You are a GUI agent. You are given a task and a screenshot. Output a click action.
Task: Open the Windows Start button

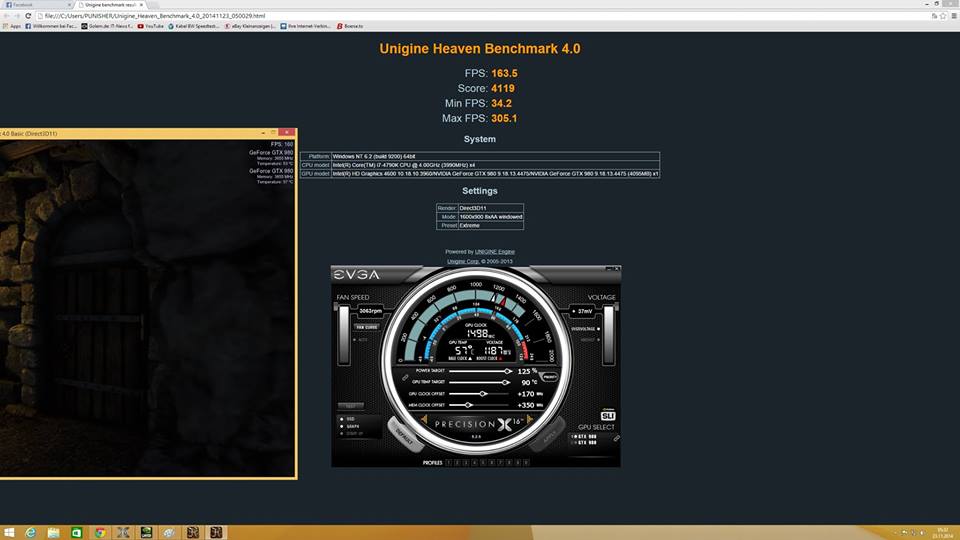[9, 533]
